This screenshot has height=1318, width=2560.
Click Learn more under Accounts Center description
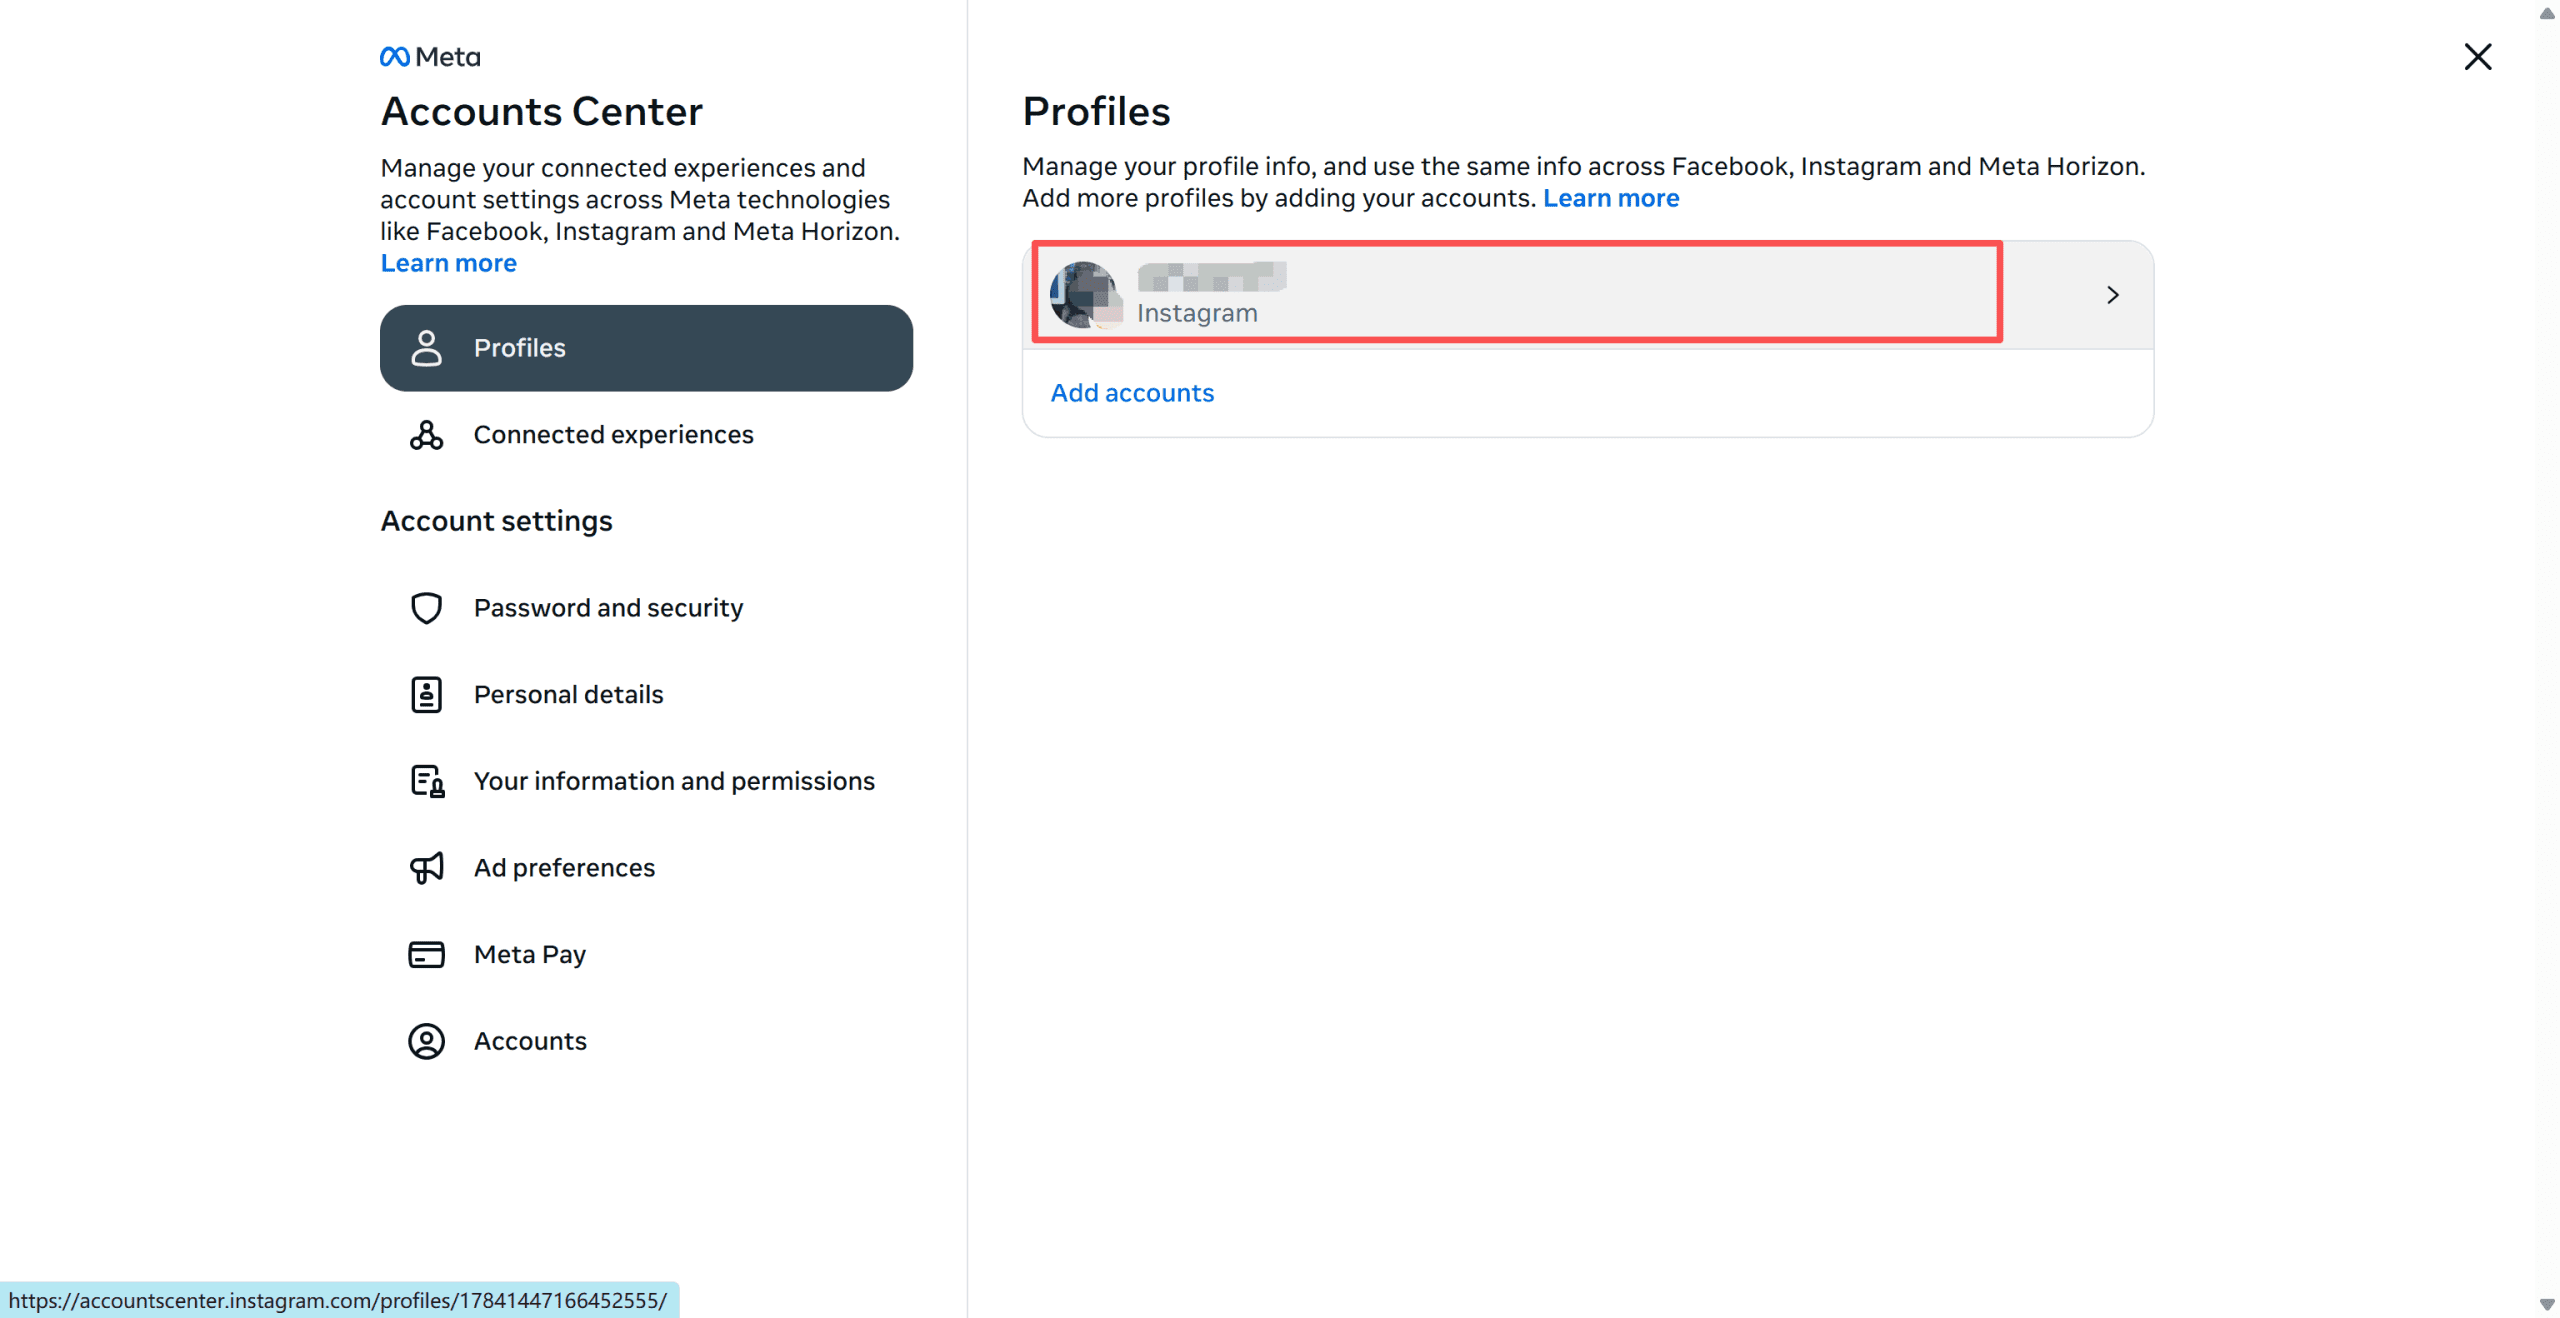448,263
